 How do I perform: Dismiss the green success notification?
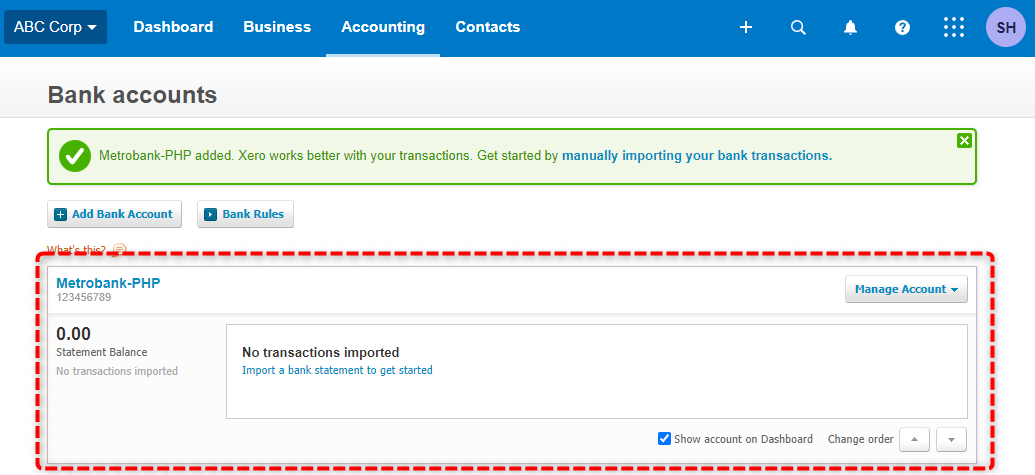(964, 141)
